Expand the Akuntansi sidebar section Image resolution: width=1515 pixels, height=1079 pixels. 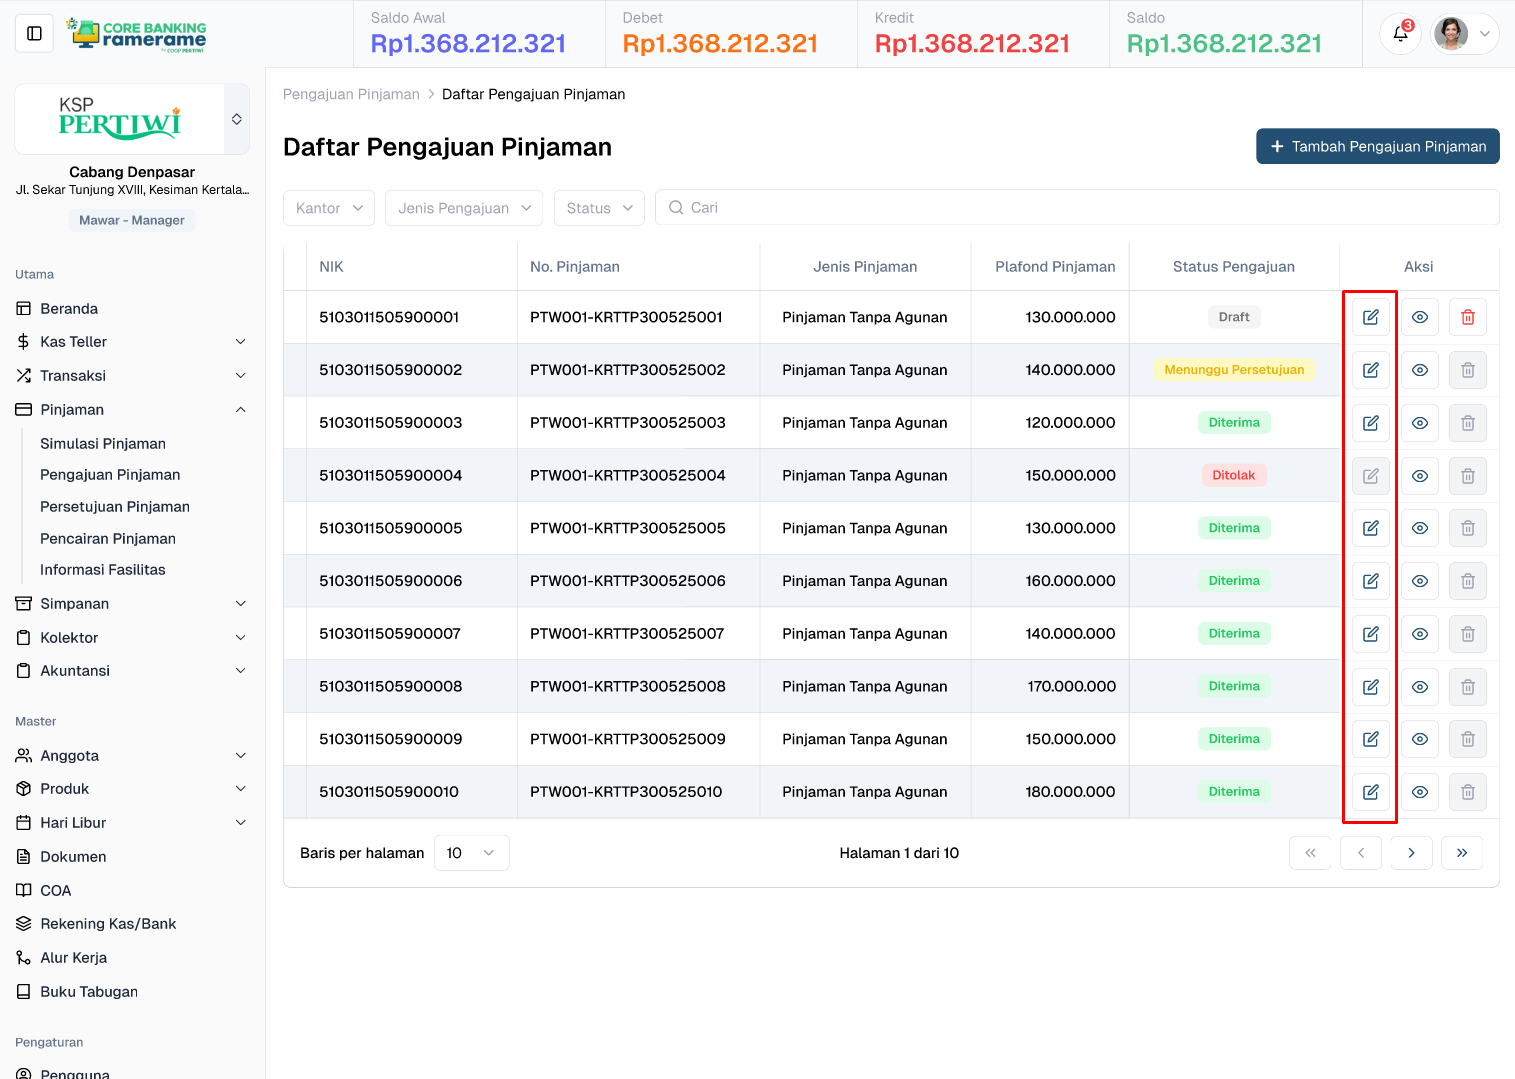[x=75, y=670]
